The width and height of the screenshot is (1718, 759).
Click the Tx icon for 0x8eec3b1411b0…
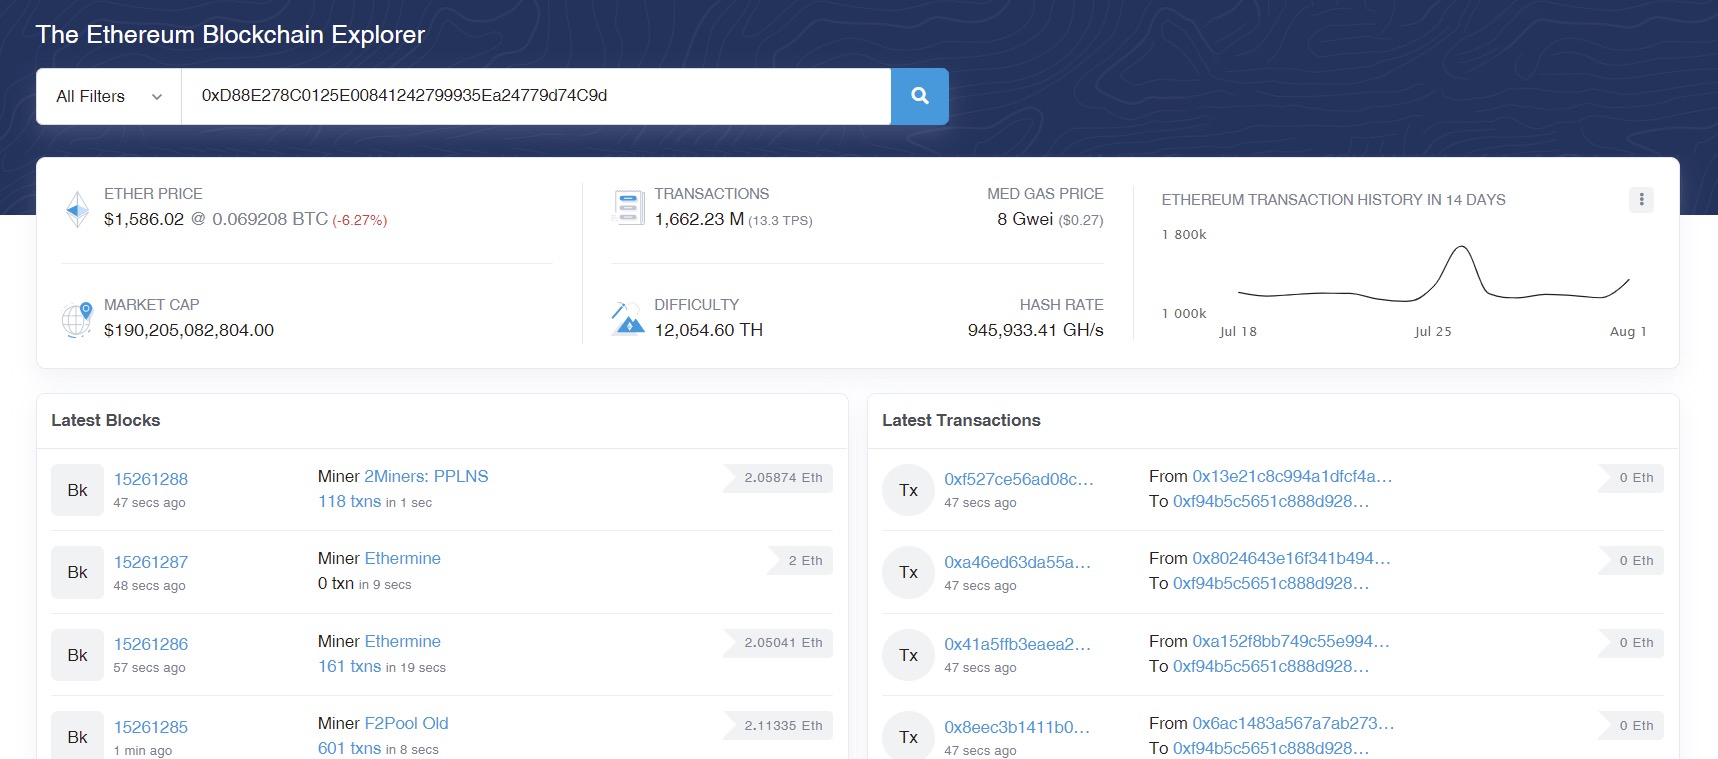click(x=908, y=737)
